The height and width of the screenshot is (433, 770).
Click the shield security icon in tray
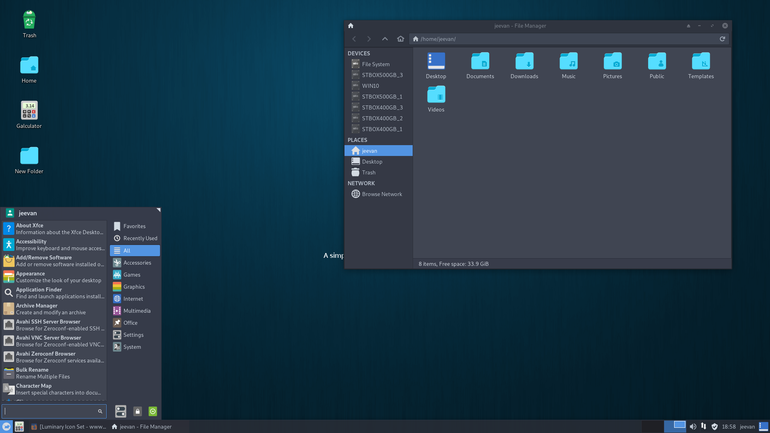click(x=715, y=427)
